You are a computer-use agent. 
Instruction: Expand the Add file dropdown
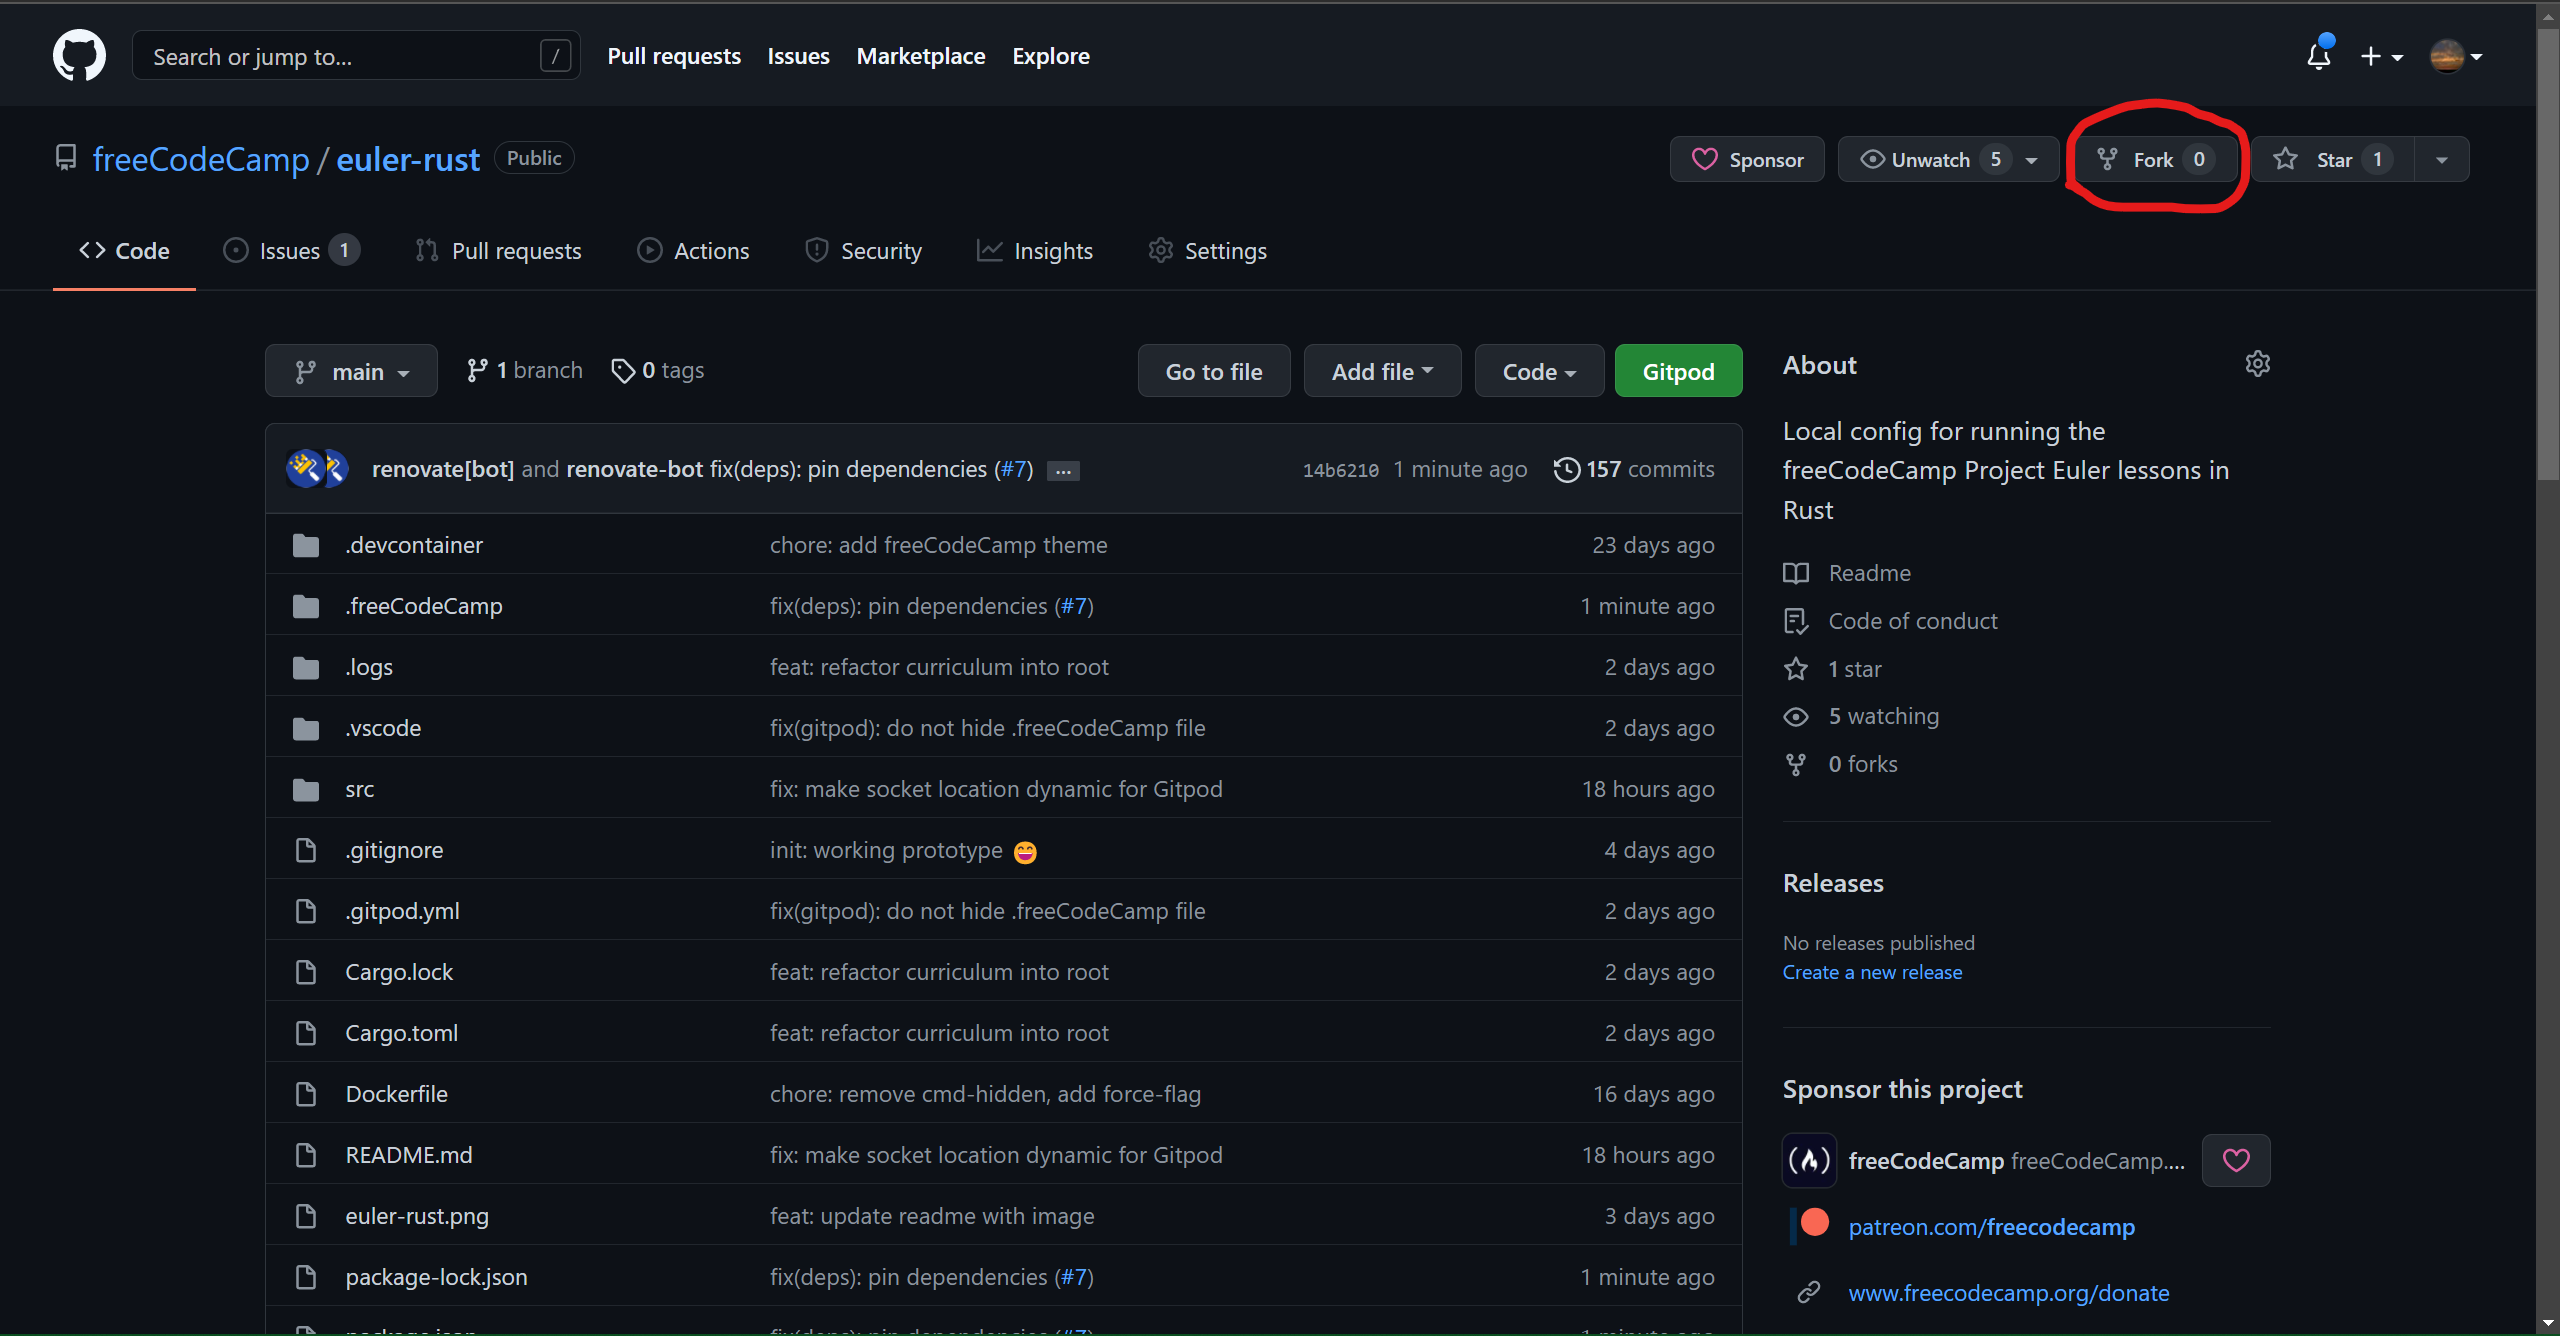coord(1382,371)
